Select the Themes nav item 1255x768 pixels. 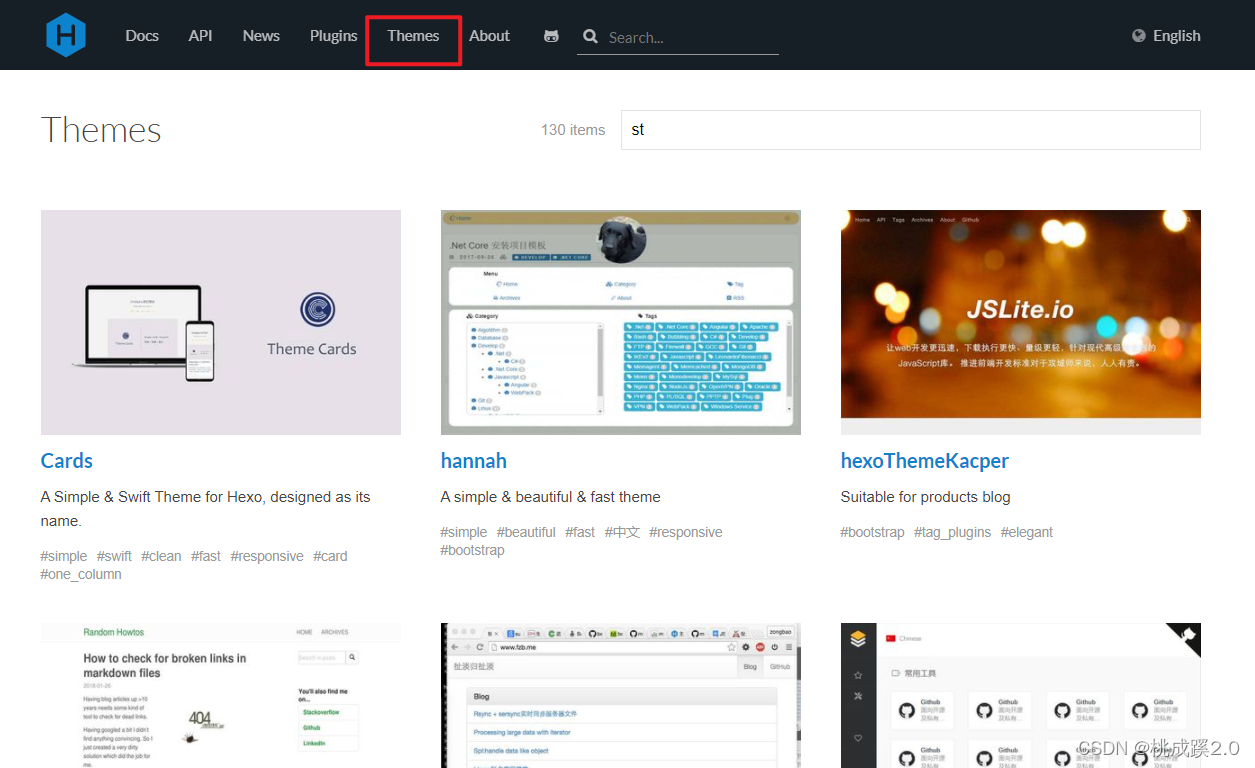tap(413, 36)
